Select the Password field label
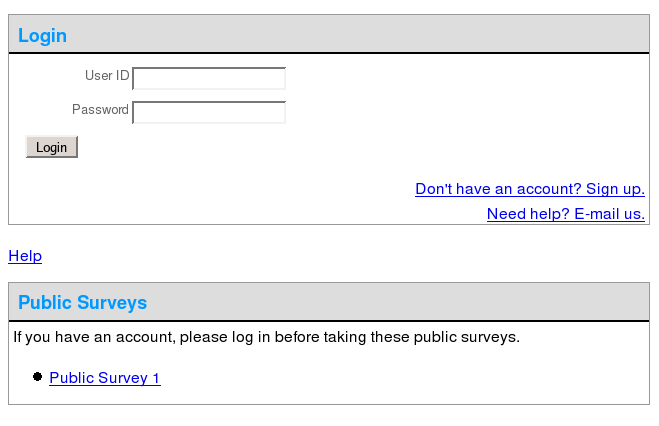659x426 pixels. tap(100, 109)
